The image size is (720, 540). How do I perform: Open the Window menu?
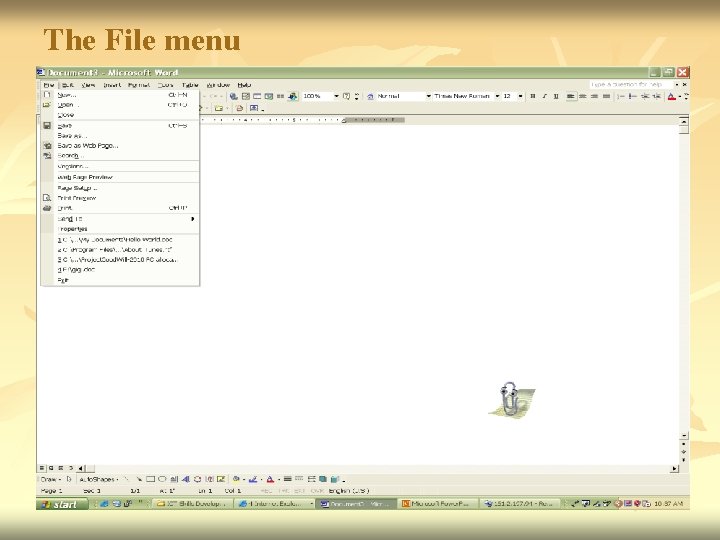[218, 85]
